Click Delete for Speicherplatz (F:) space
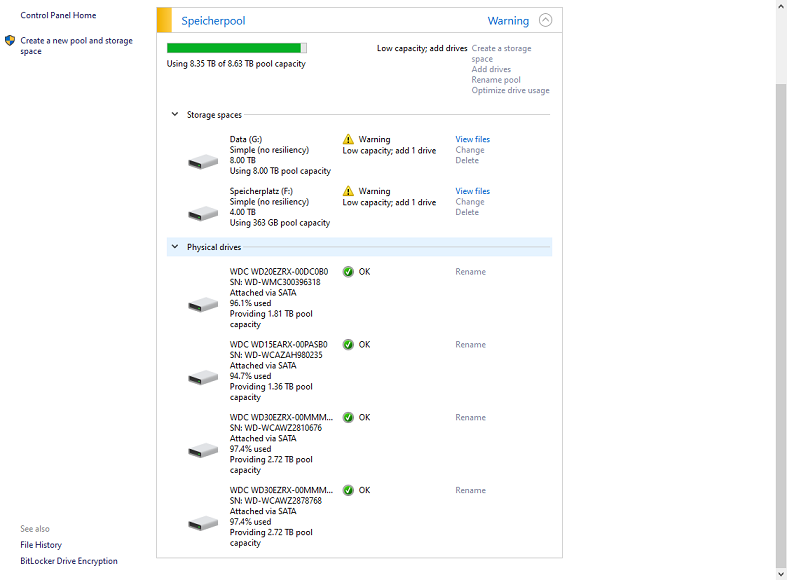 coord(467,212)
